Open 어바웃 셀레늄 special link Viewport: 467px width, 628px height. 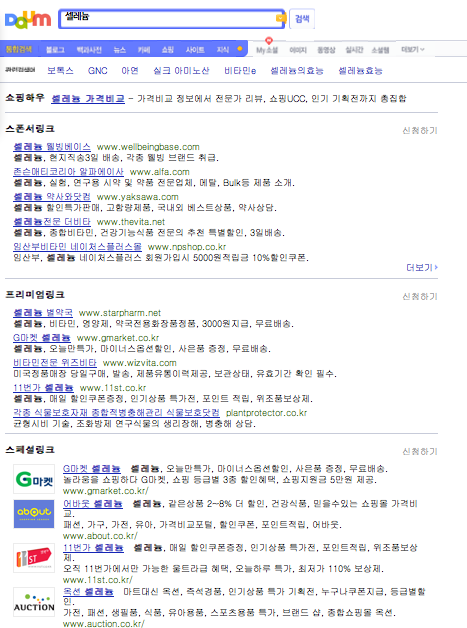[93, 504]
